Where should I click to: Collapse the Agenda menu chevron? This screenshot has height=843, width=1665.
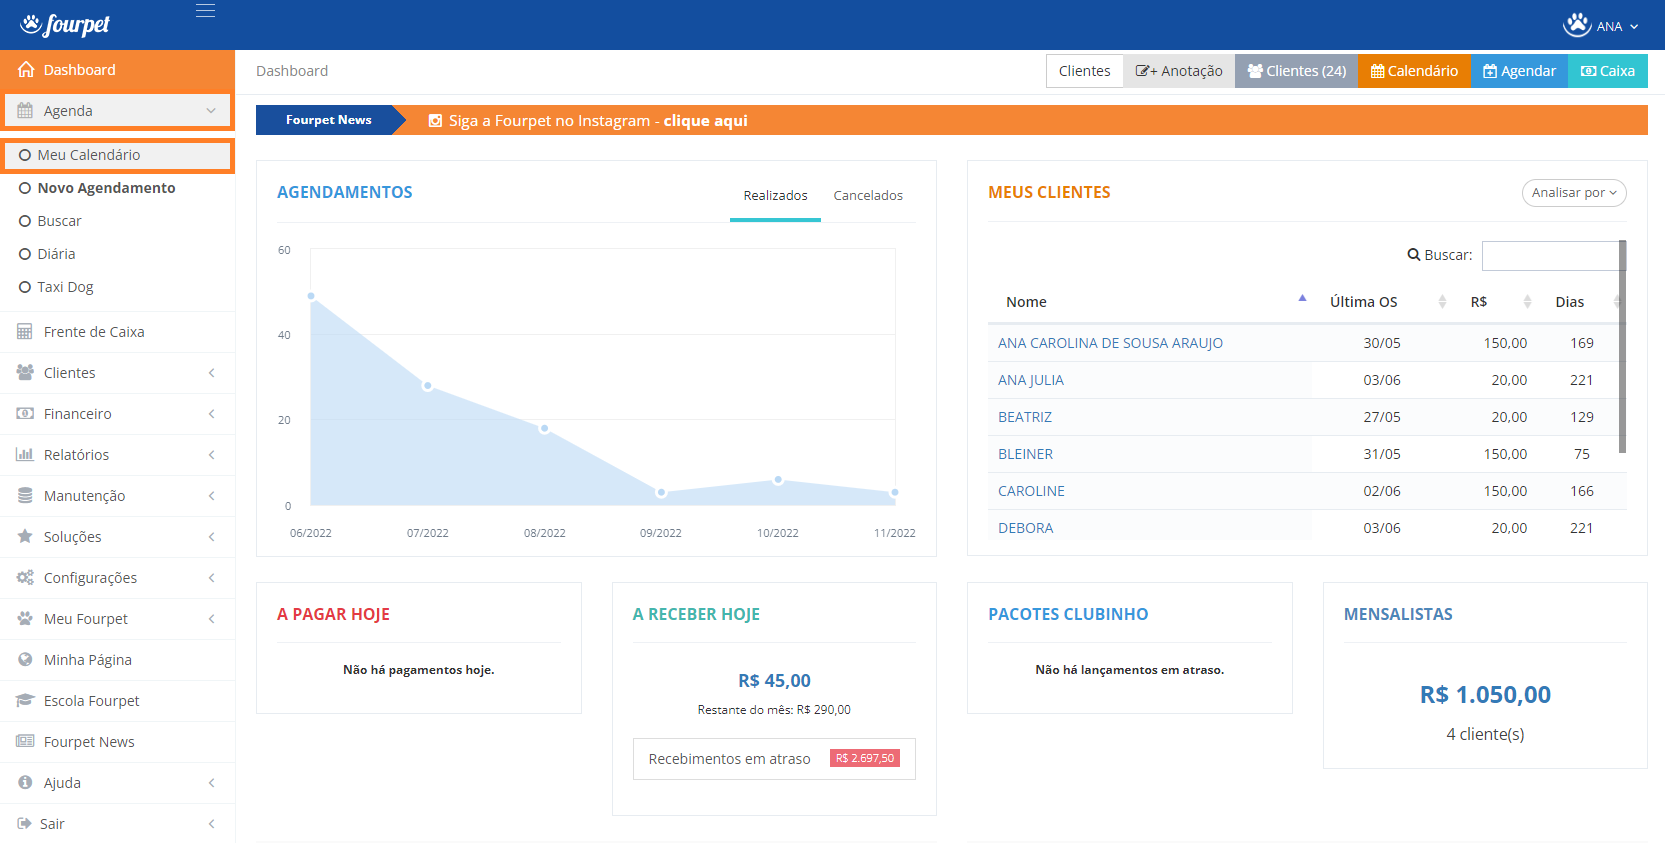211,111
